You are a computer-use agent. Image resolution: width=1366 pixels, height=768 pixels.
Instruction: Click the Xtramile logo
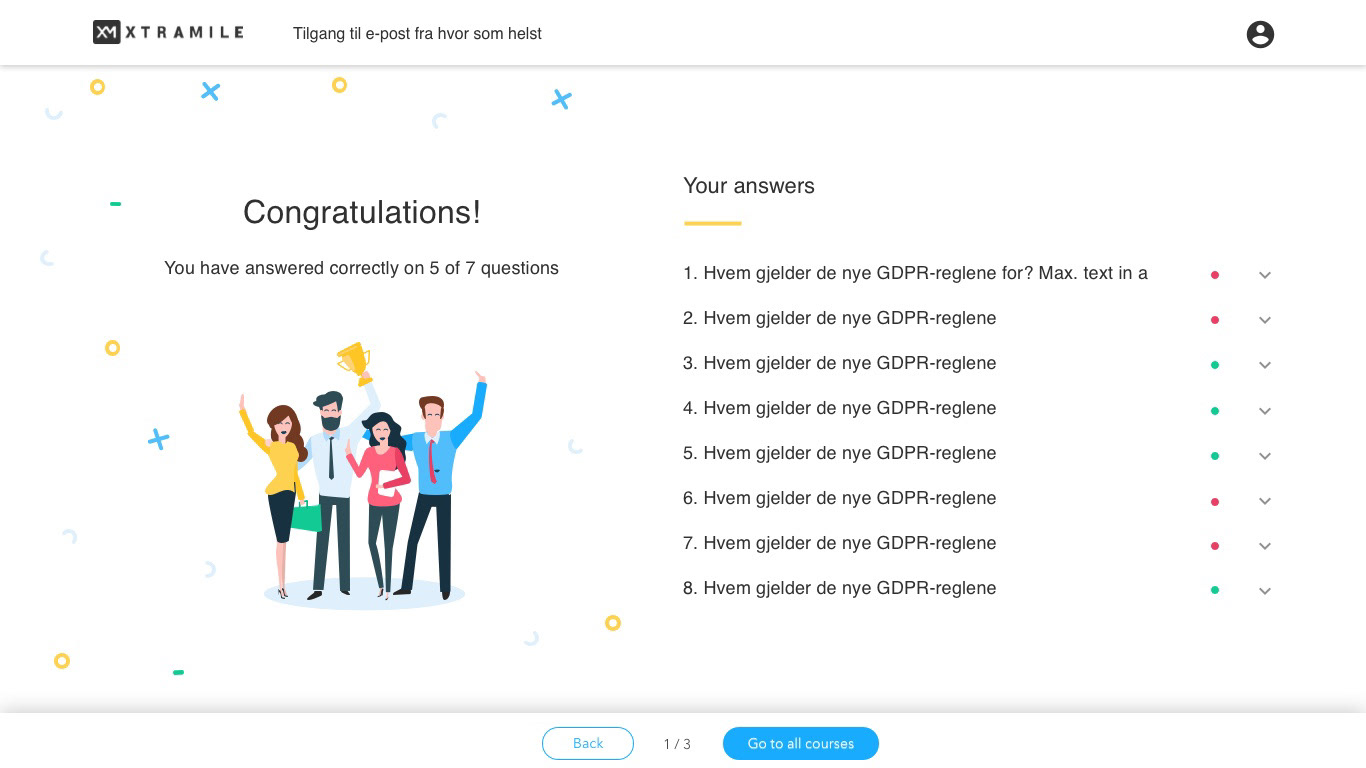click(x=168, y=32)
